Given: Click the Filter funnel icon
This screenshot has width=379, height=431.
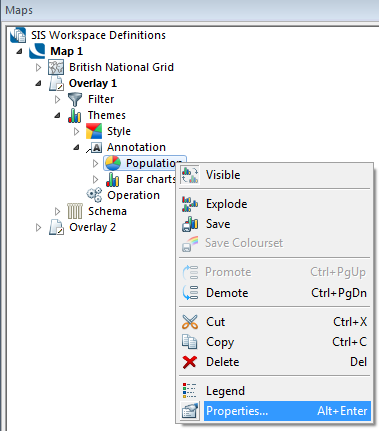Looking at the screenshot, I should click(75, 99).
